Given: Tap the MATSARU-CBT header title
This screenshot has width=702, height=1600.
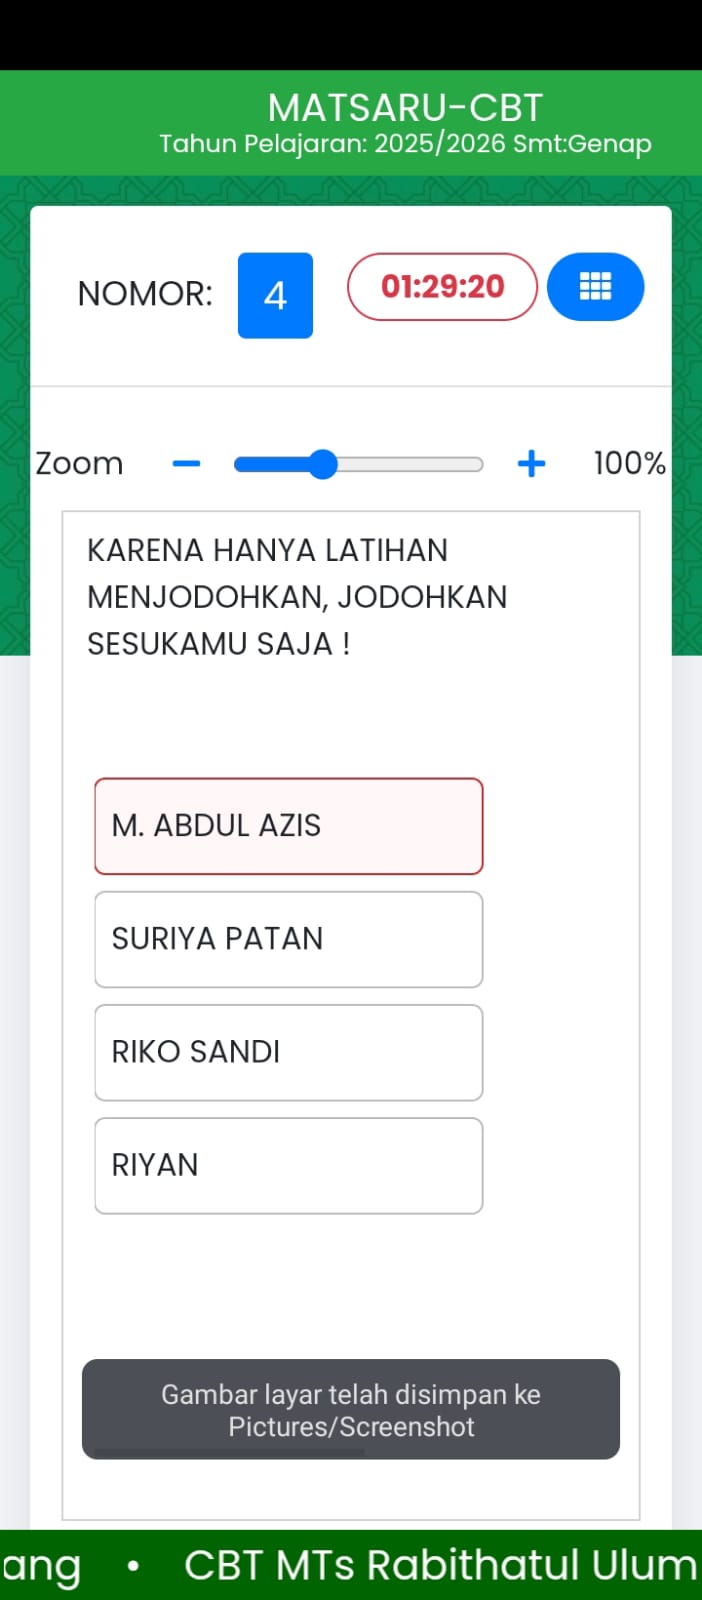Looking at the screenshot, I should (405, 107).
